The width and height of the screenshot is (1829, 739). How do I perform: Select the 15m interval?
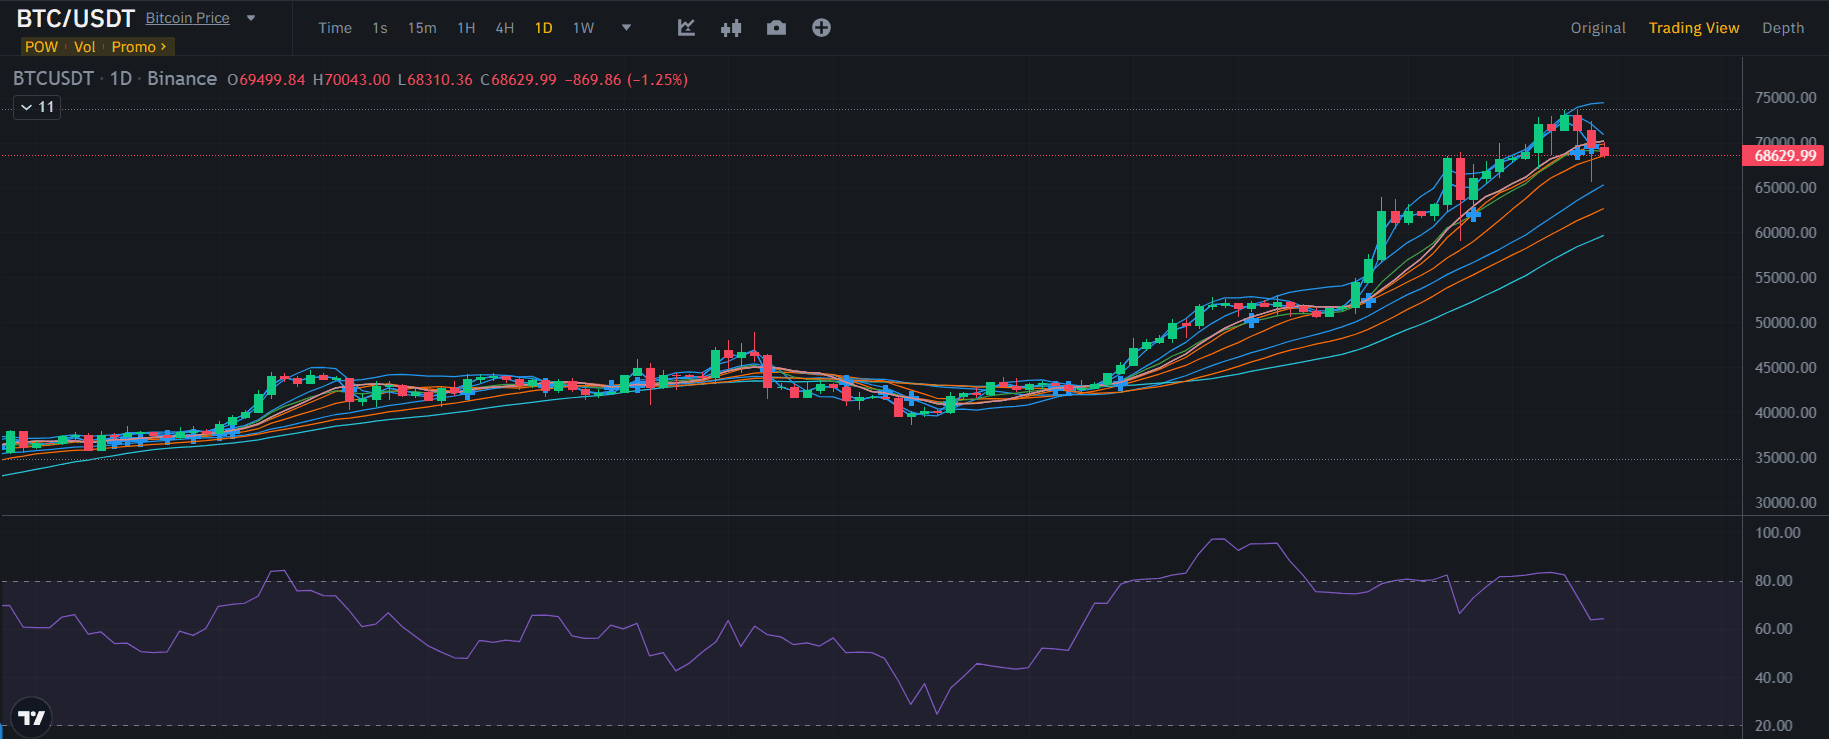point(421,28)
